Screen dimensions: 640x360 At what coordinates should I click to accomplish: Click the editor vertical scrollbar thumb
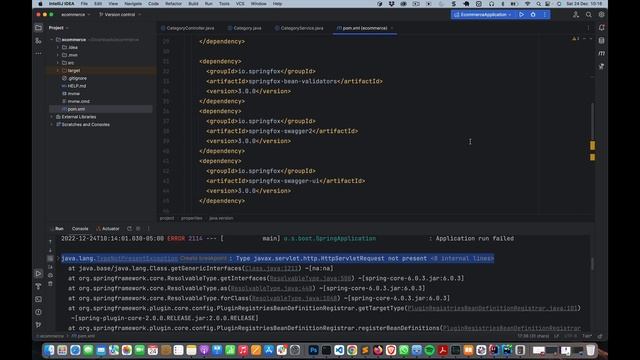coord(592,121)
